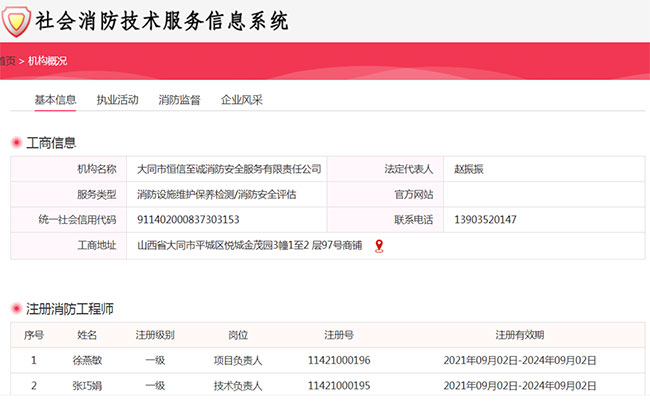
Task: View the 企业风采 tab
Action: click(242, 100)
